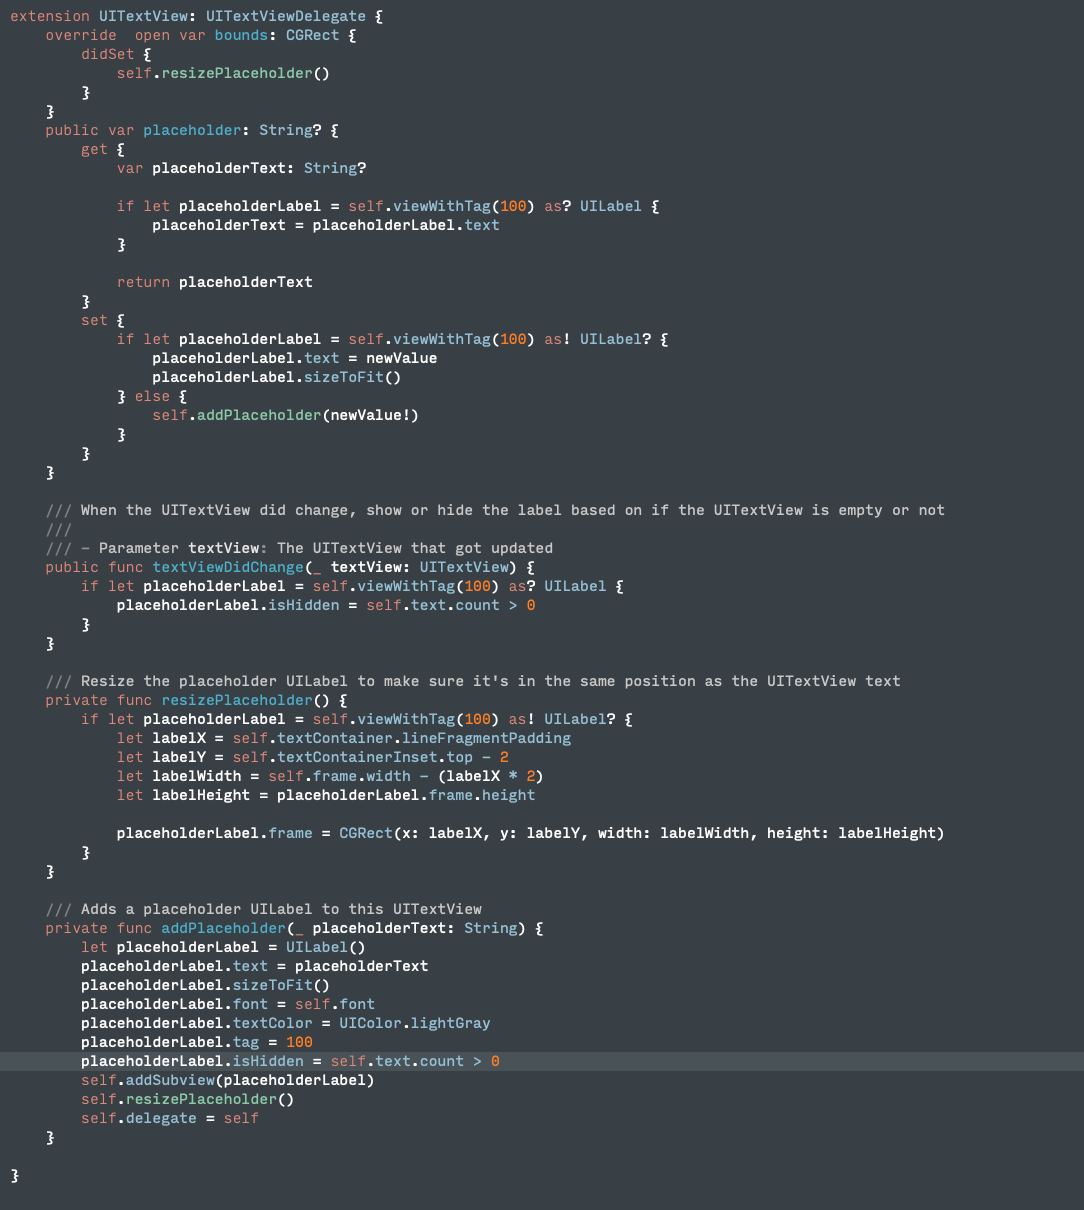The height and width of the screenshot is (1210, 1084).
Task: Click the 'textViewDidChange' function name
Action: click(x=228, y=567)
